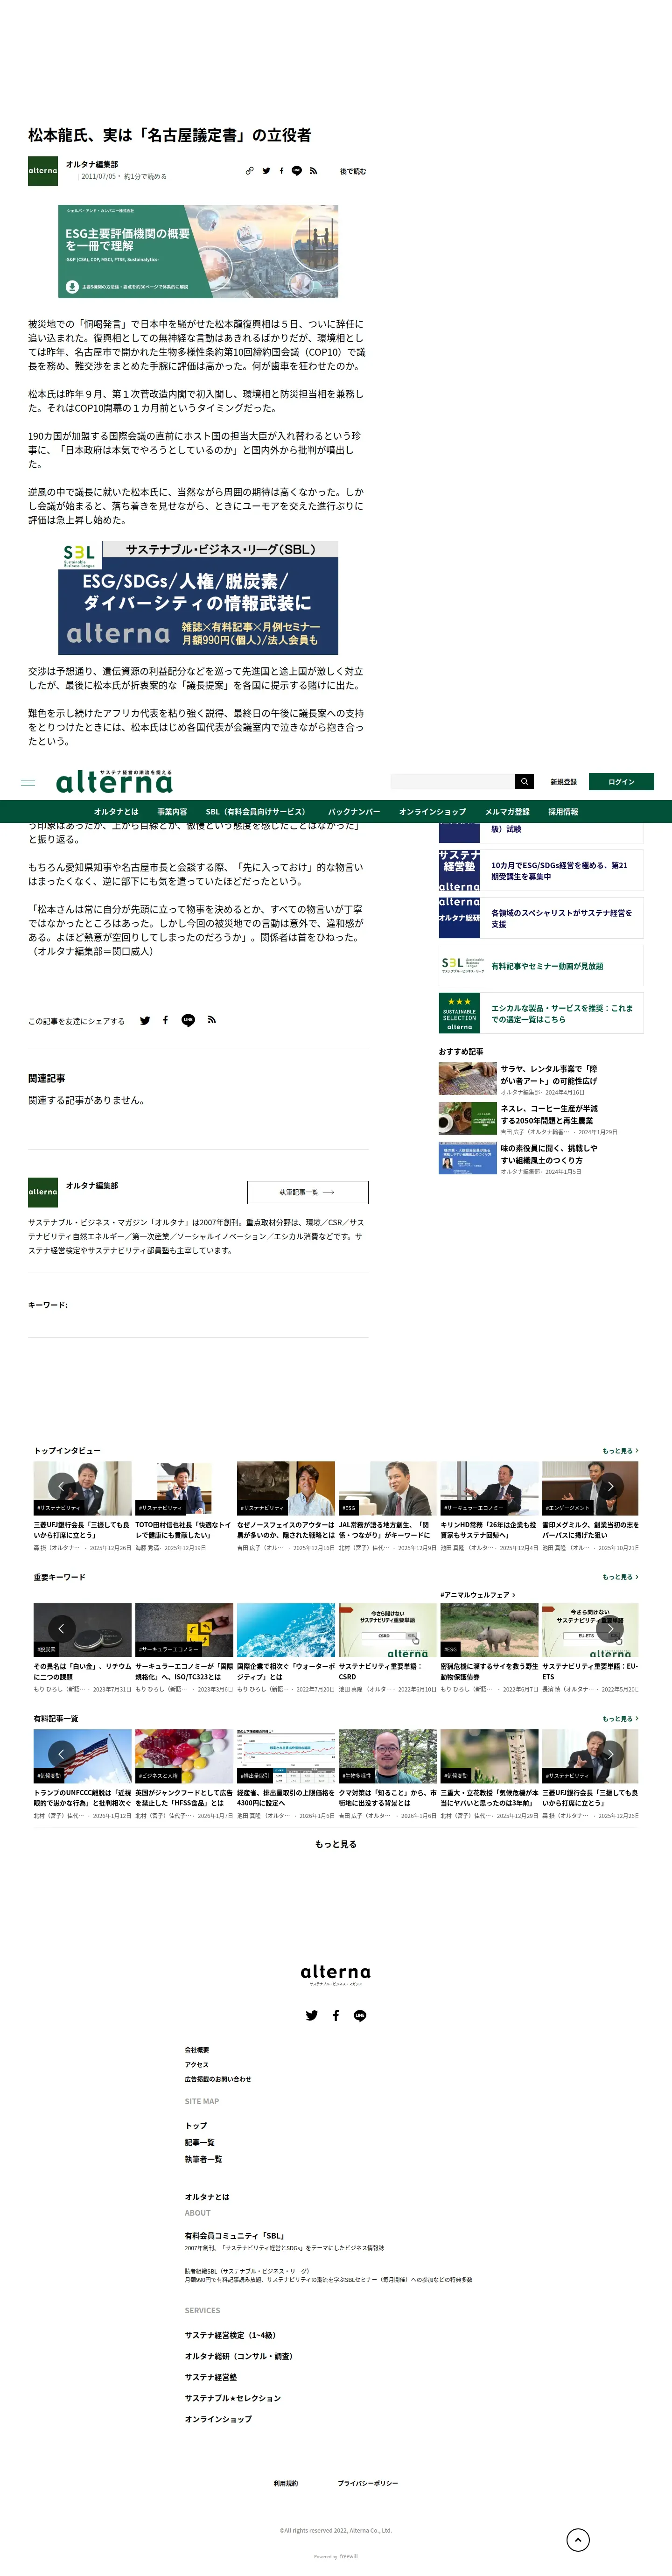
Task: Open recommended article サラヤ、レンタル事業で
Action: click(549, 1075)
